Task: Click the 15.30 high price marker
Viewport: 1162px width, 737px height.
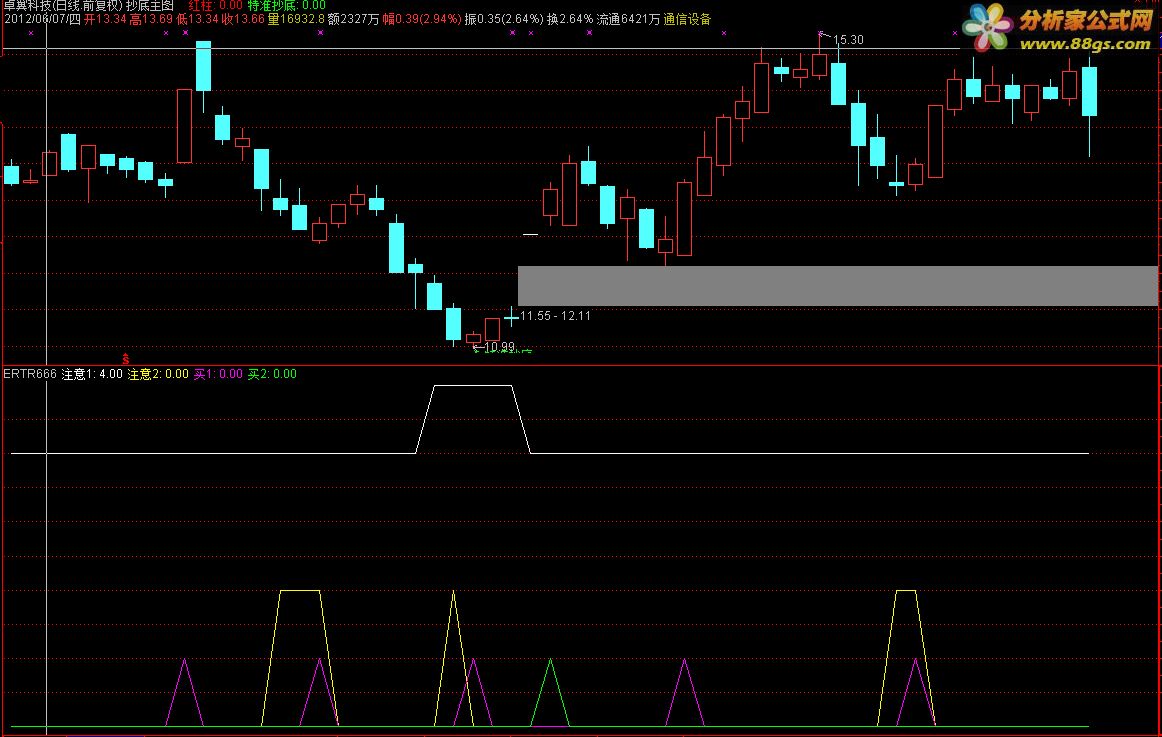Action: point(849,40)
